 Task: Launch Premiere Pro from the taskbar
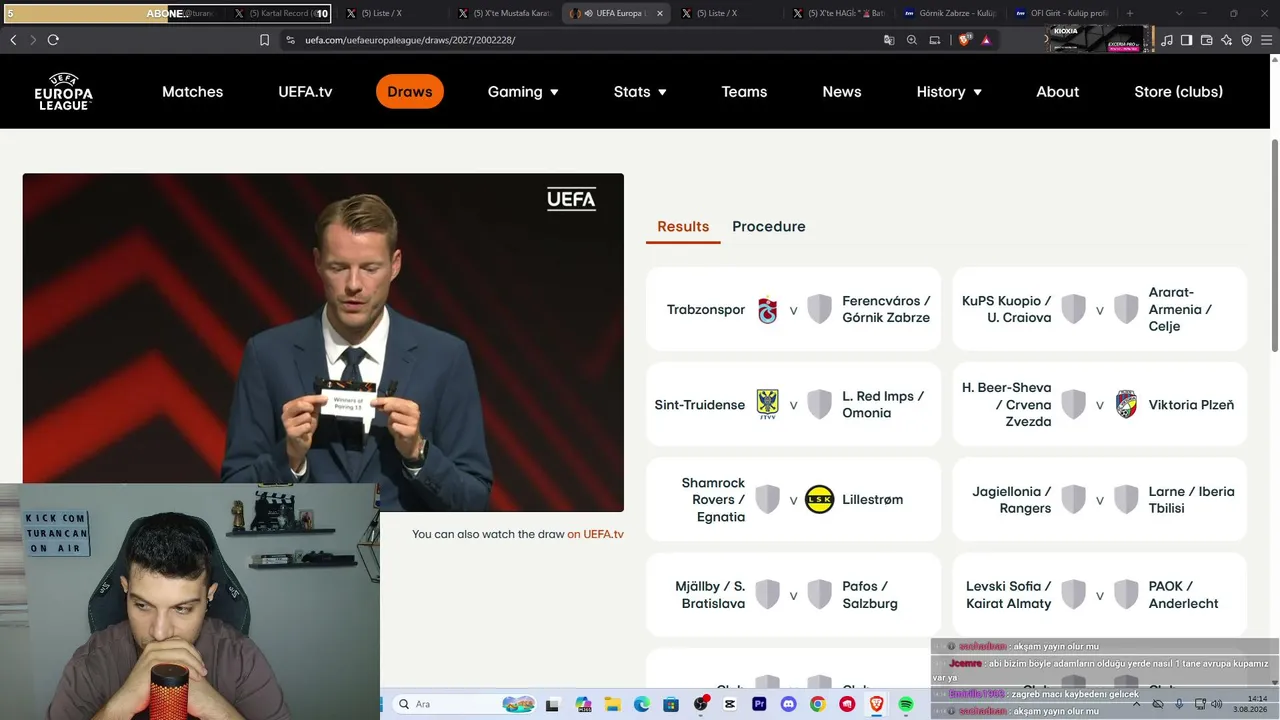pos(759,704)
